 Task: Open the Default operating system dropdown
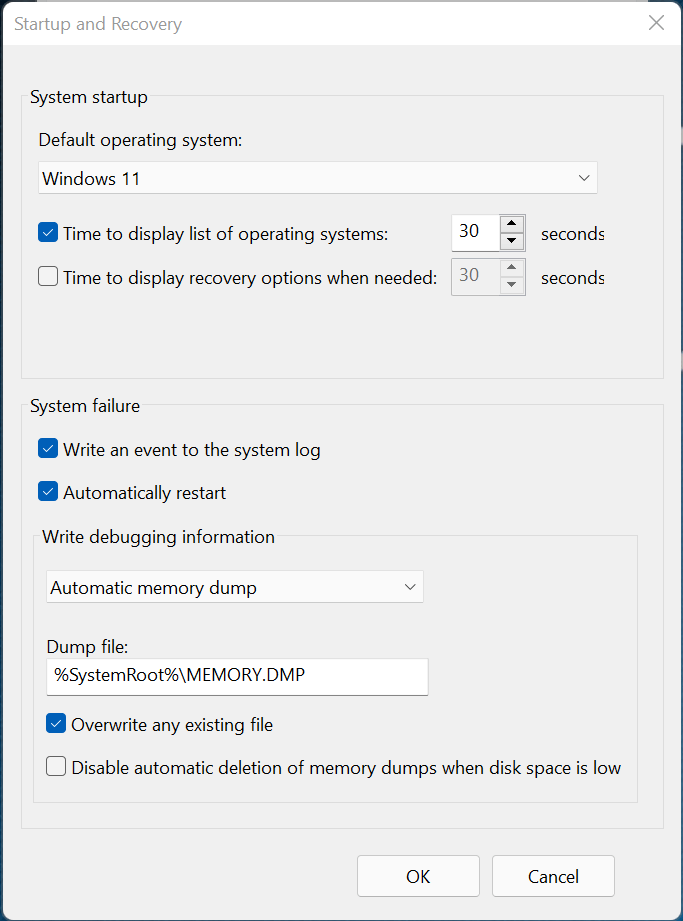click(x=318, y=178)
